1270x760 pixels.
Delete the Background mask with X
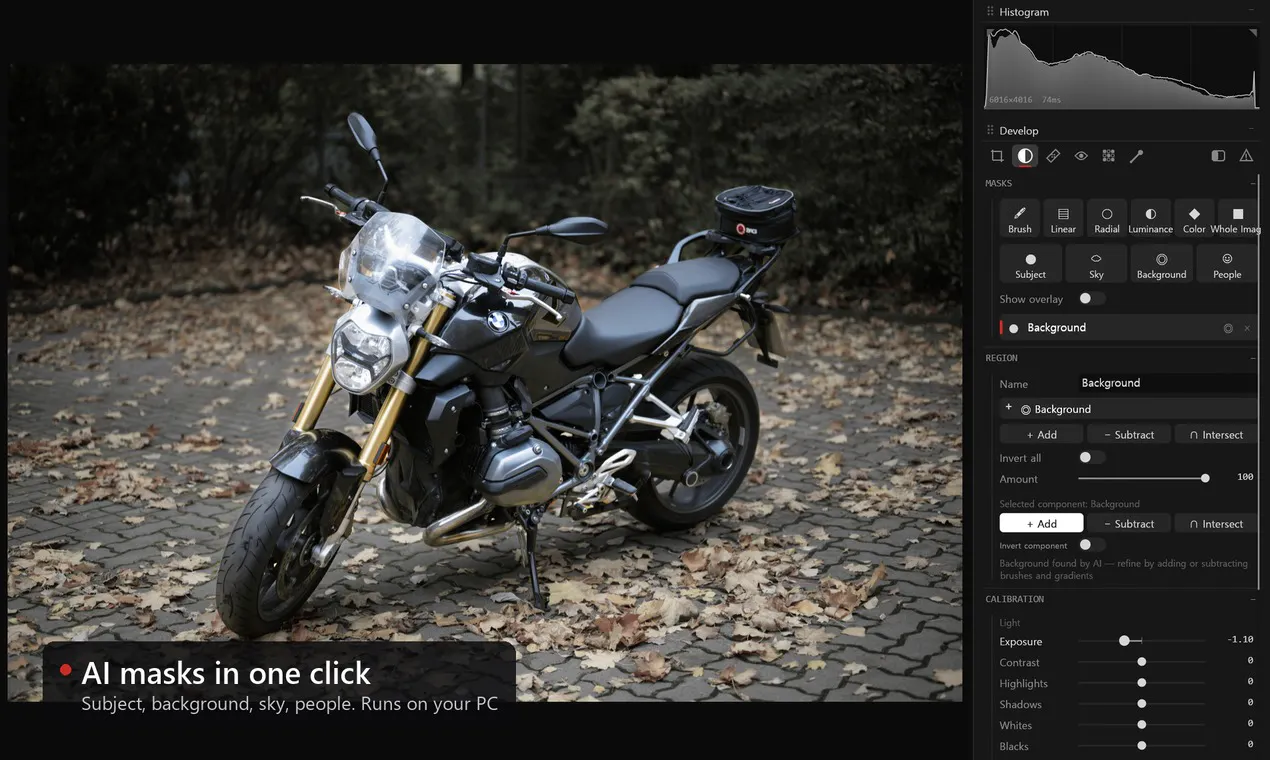pos(1247,328)
